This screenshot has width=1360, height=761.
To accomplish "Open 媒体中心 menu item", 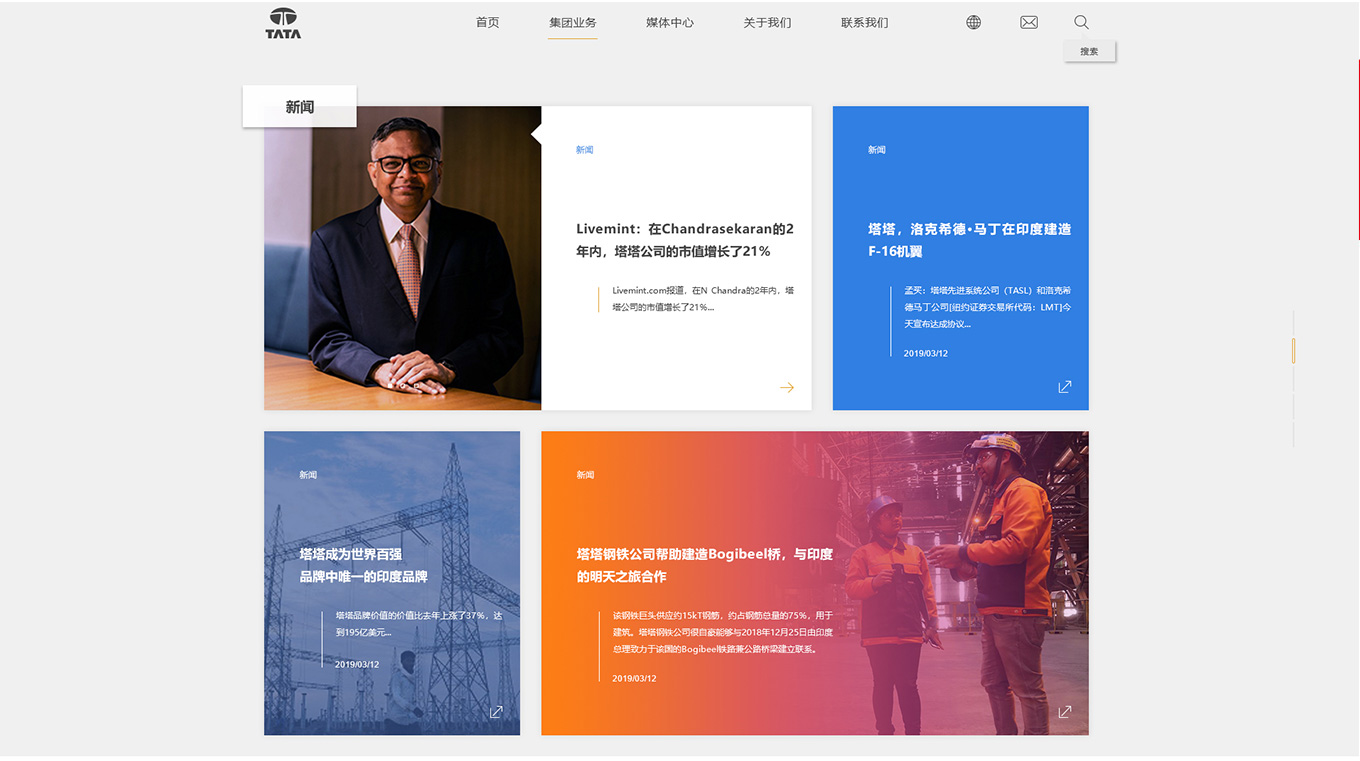I will coord(670,22).
